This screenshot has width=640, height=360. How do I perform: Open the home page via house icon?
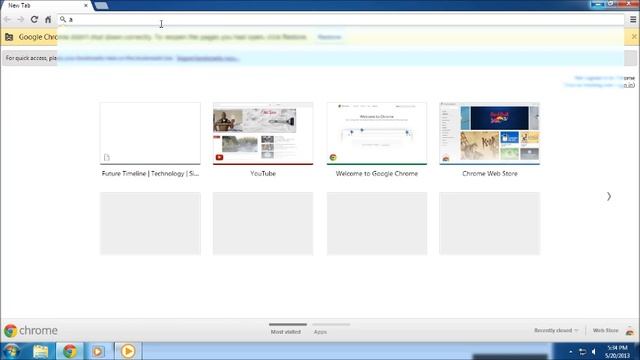click(48, 19)
